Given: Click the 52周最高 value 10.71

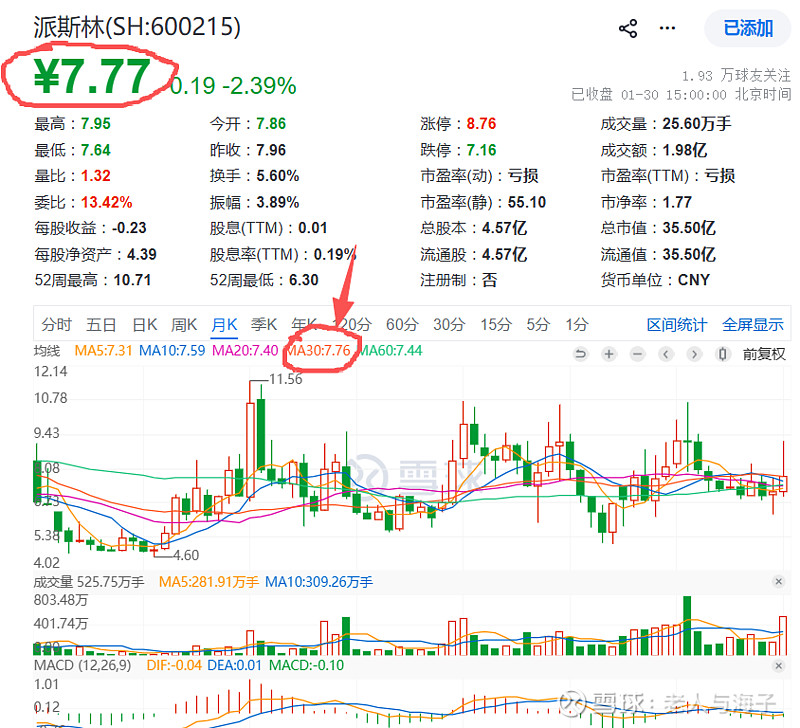Looking at the screenshot, I should coord(132,280).
